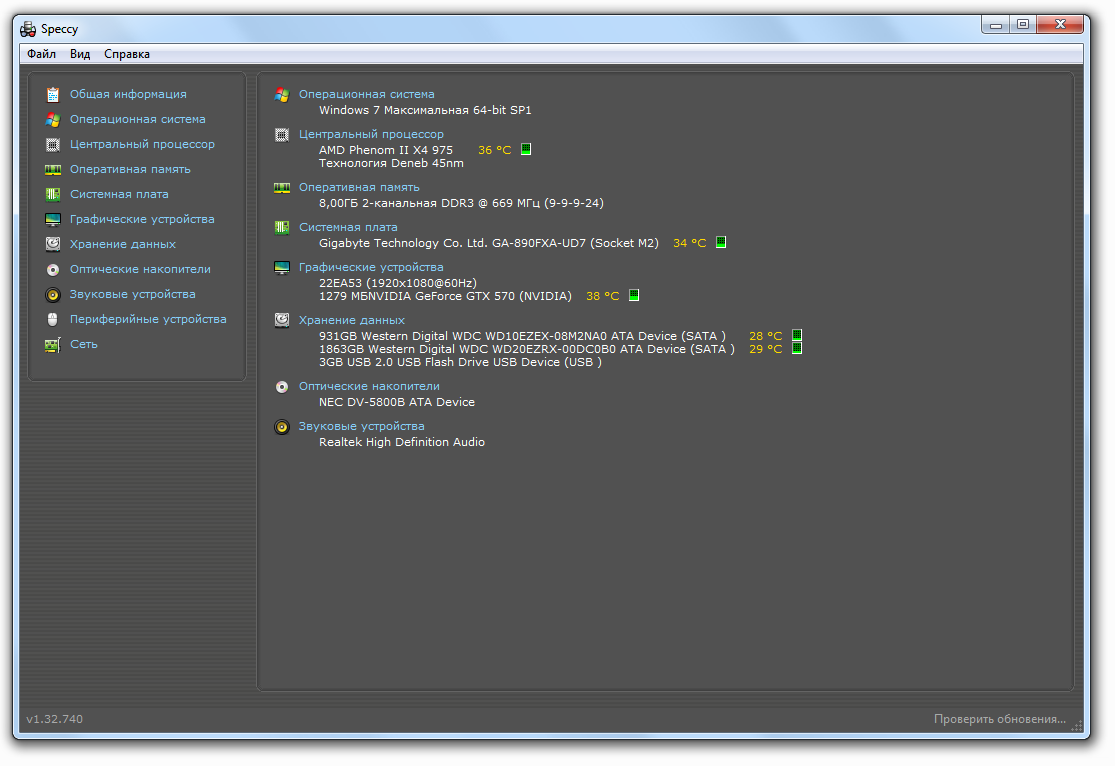Open the Вид menu
Screen dimensions: 1115x766
coord(80,54)
